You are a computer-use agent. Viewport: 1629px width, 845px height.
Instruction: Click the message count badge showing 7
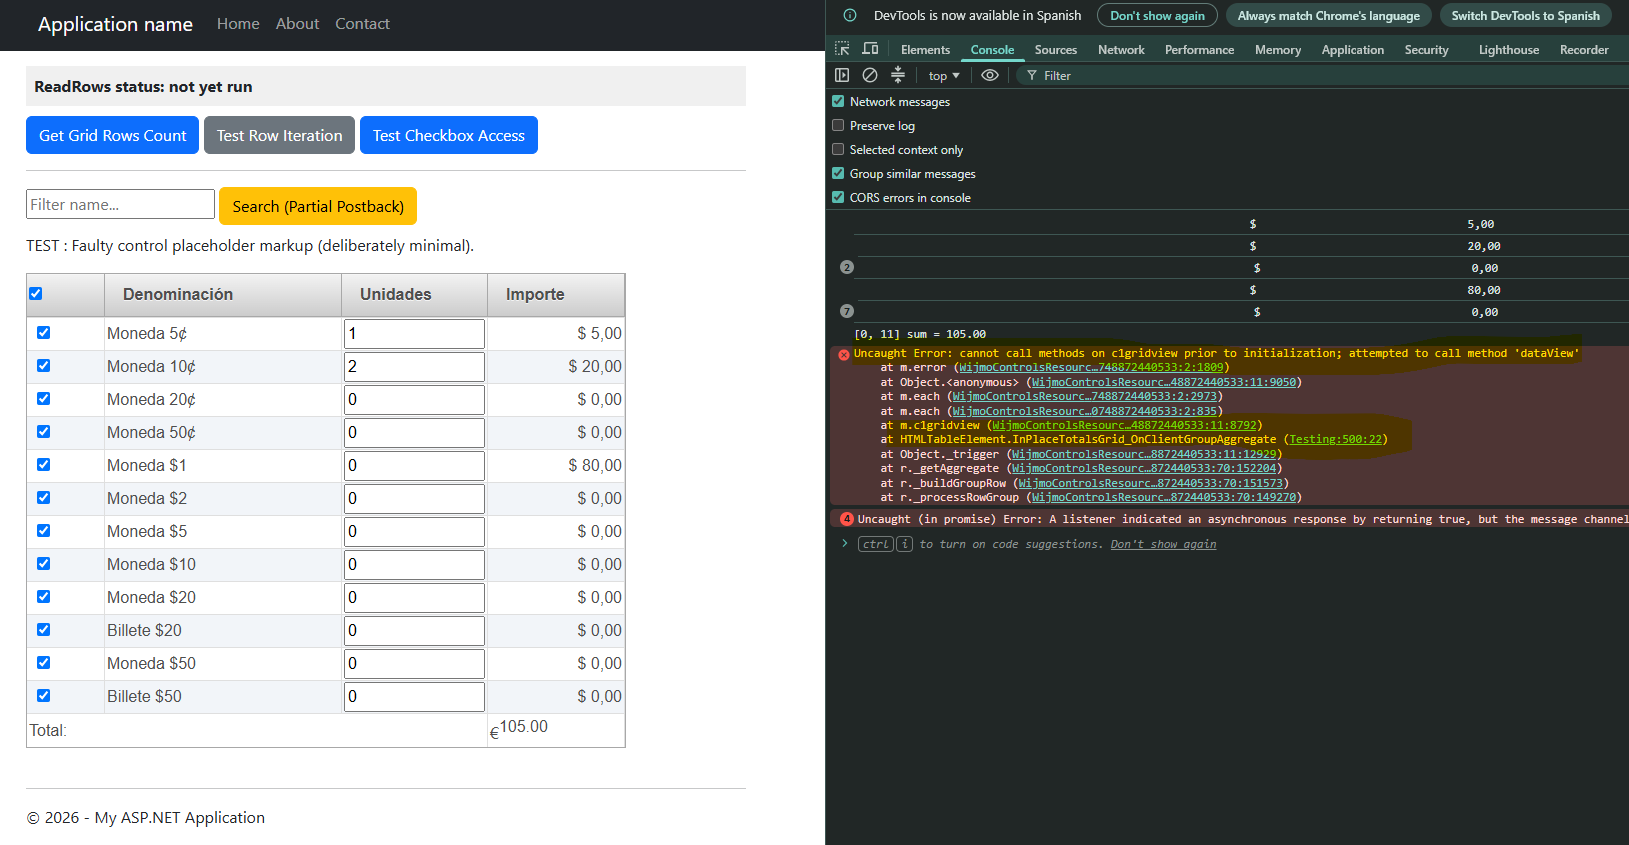[x=847, y=311]
